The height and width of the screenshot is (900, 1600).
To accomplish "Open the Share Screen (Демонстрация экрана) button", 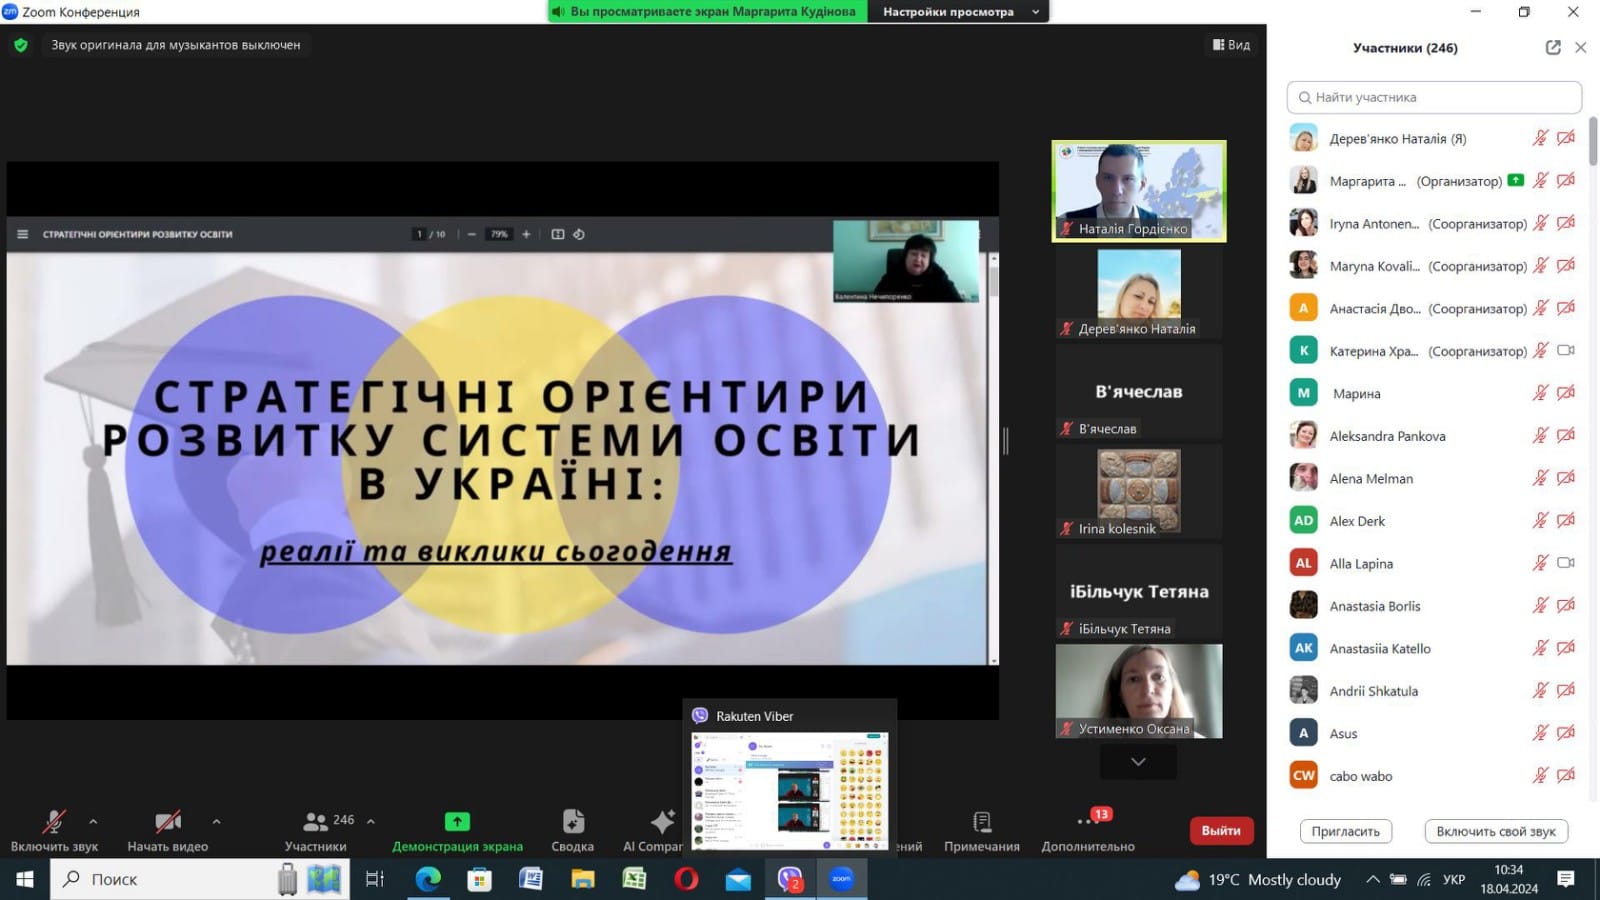I will click(457, 831).
